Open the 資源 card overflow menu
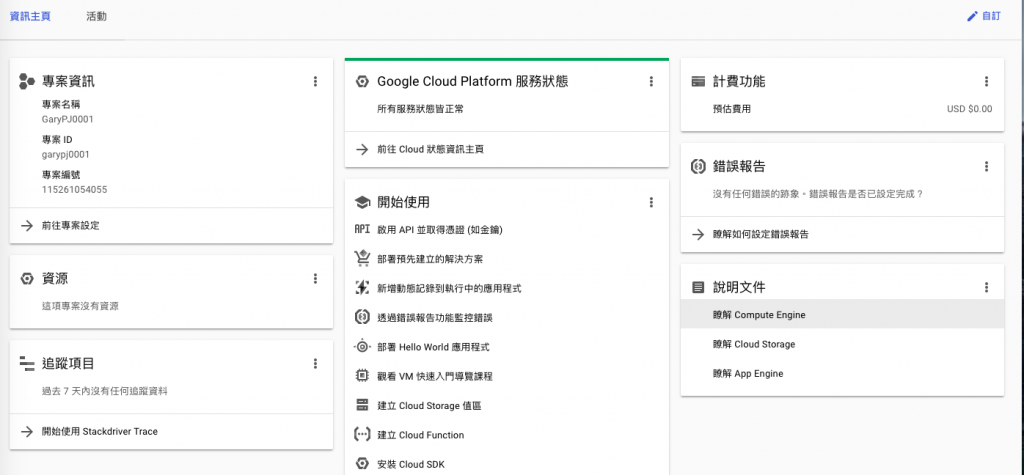Viewport: 1024px width, 475px height. point(315,278)
